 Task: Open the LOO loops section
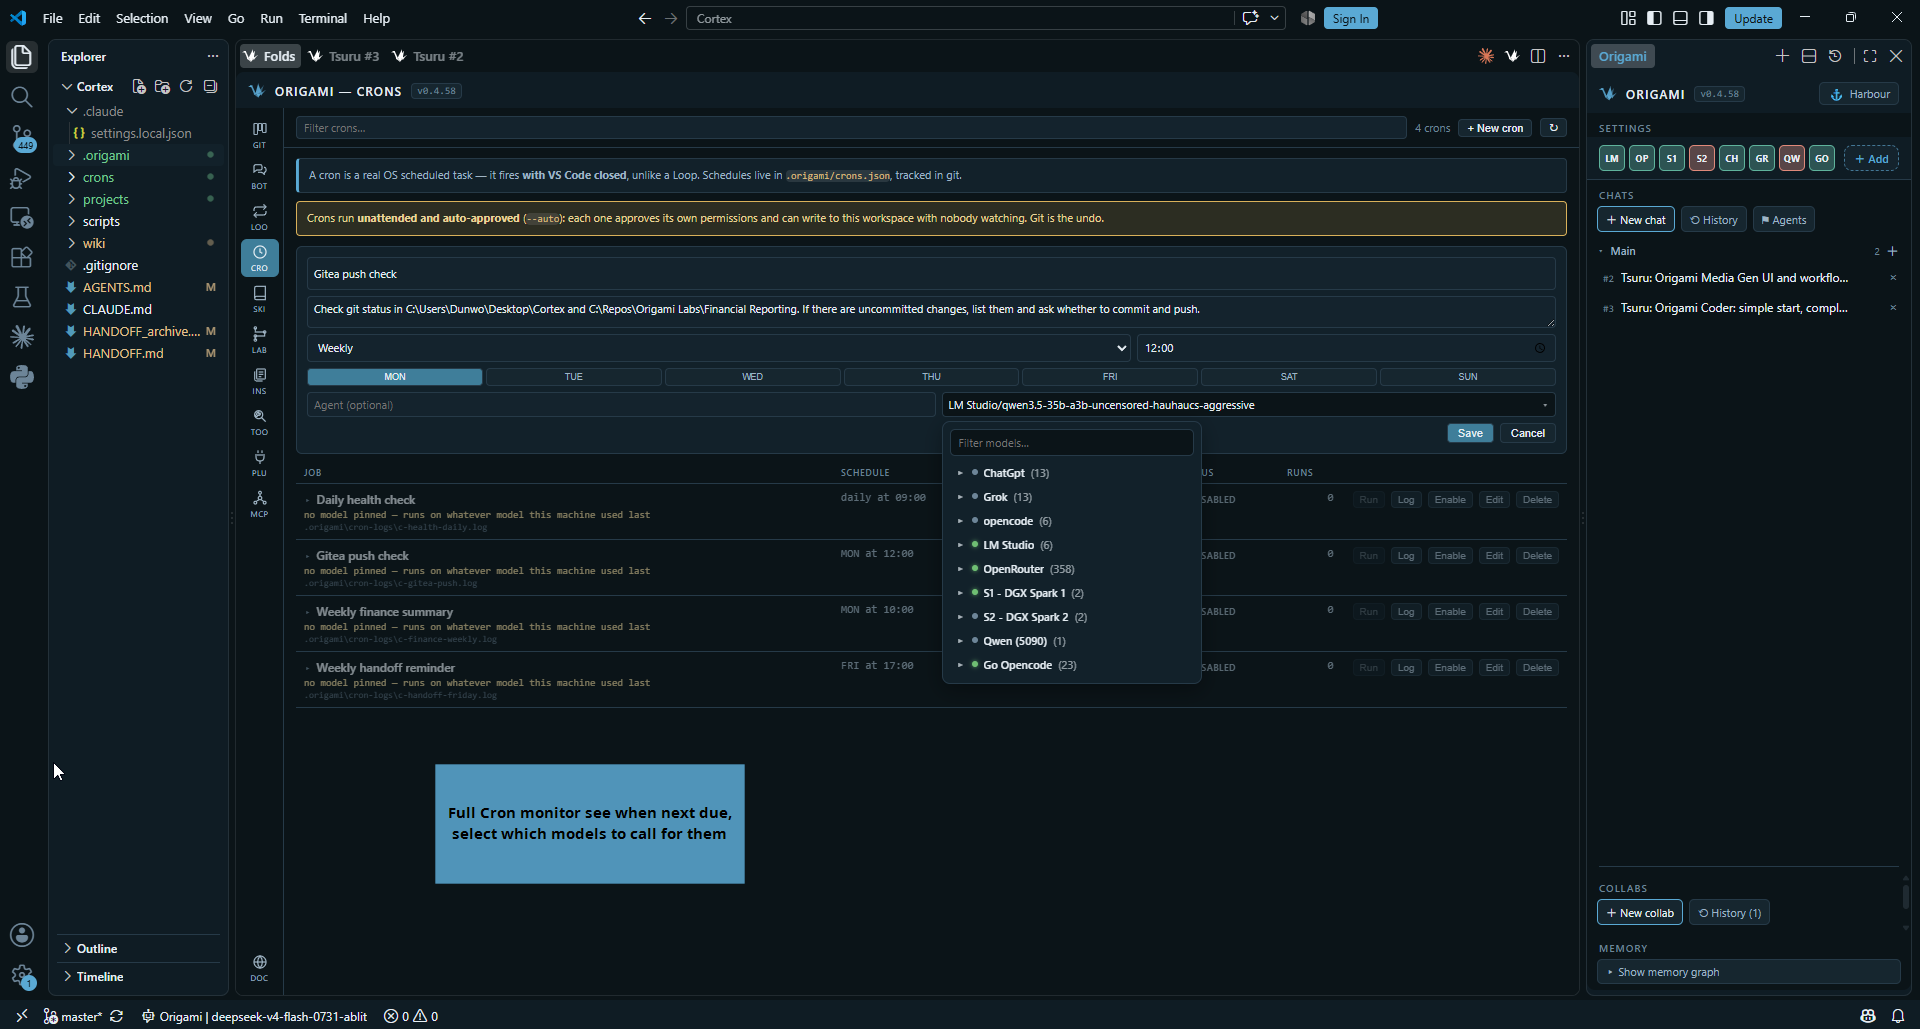tap(259, 217)
